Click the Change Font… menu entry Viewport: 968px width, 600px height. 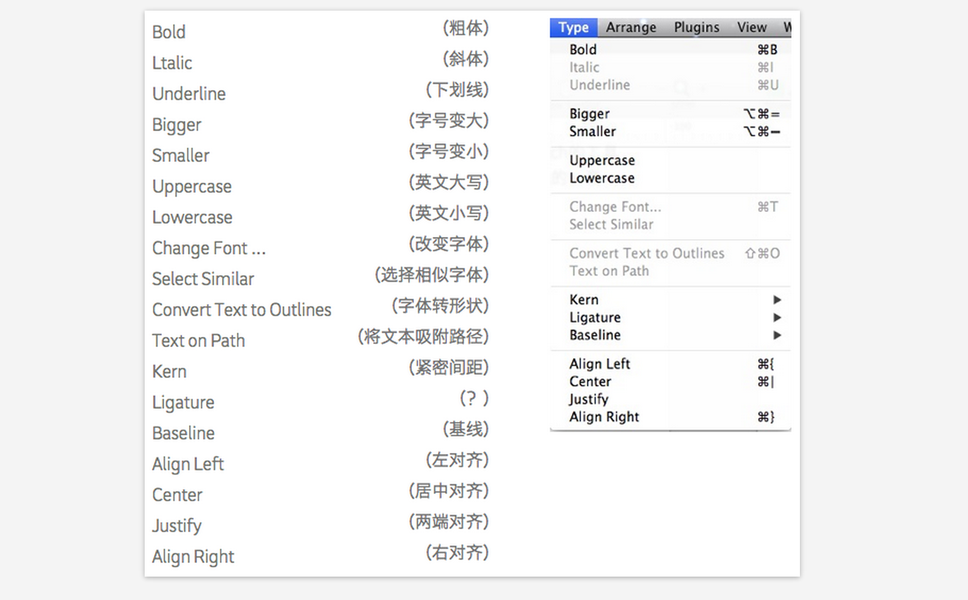click(x=615, y=207)
